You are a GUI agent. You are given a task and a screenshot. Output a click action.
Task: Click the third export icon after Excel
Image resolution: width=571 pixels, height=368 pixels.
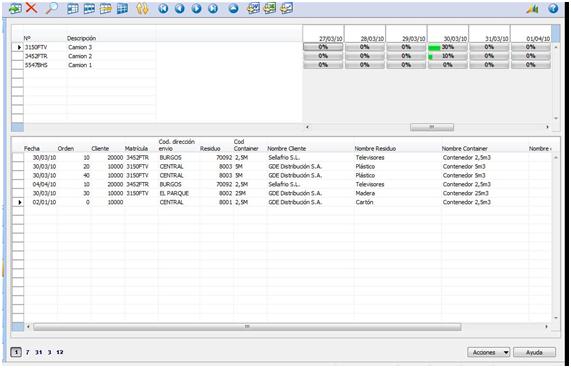[287, 8]
